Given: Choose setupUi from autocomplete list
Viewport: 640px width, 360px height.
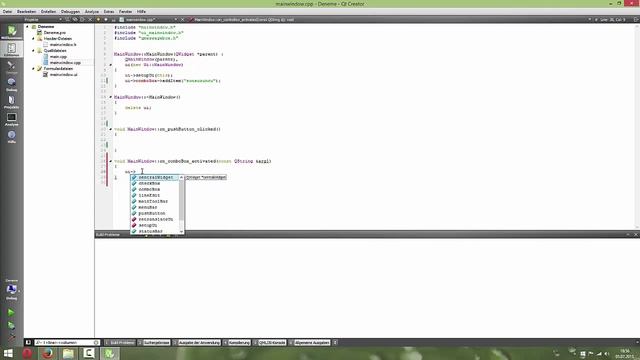Looking at the screenshot, I should pos(155,225).
